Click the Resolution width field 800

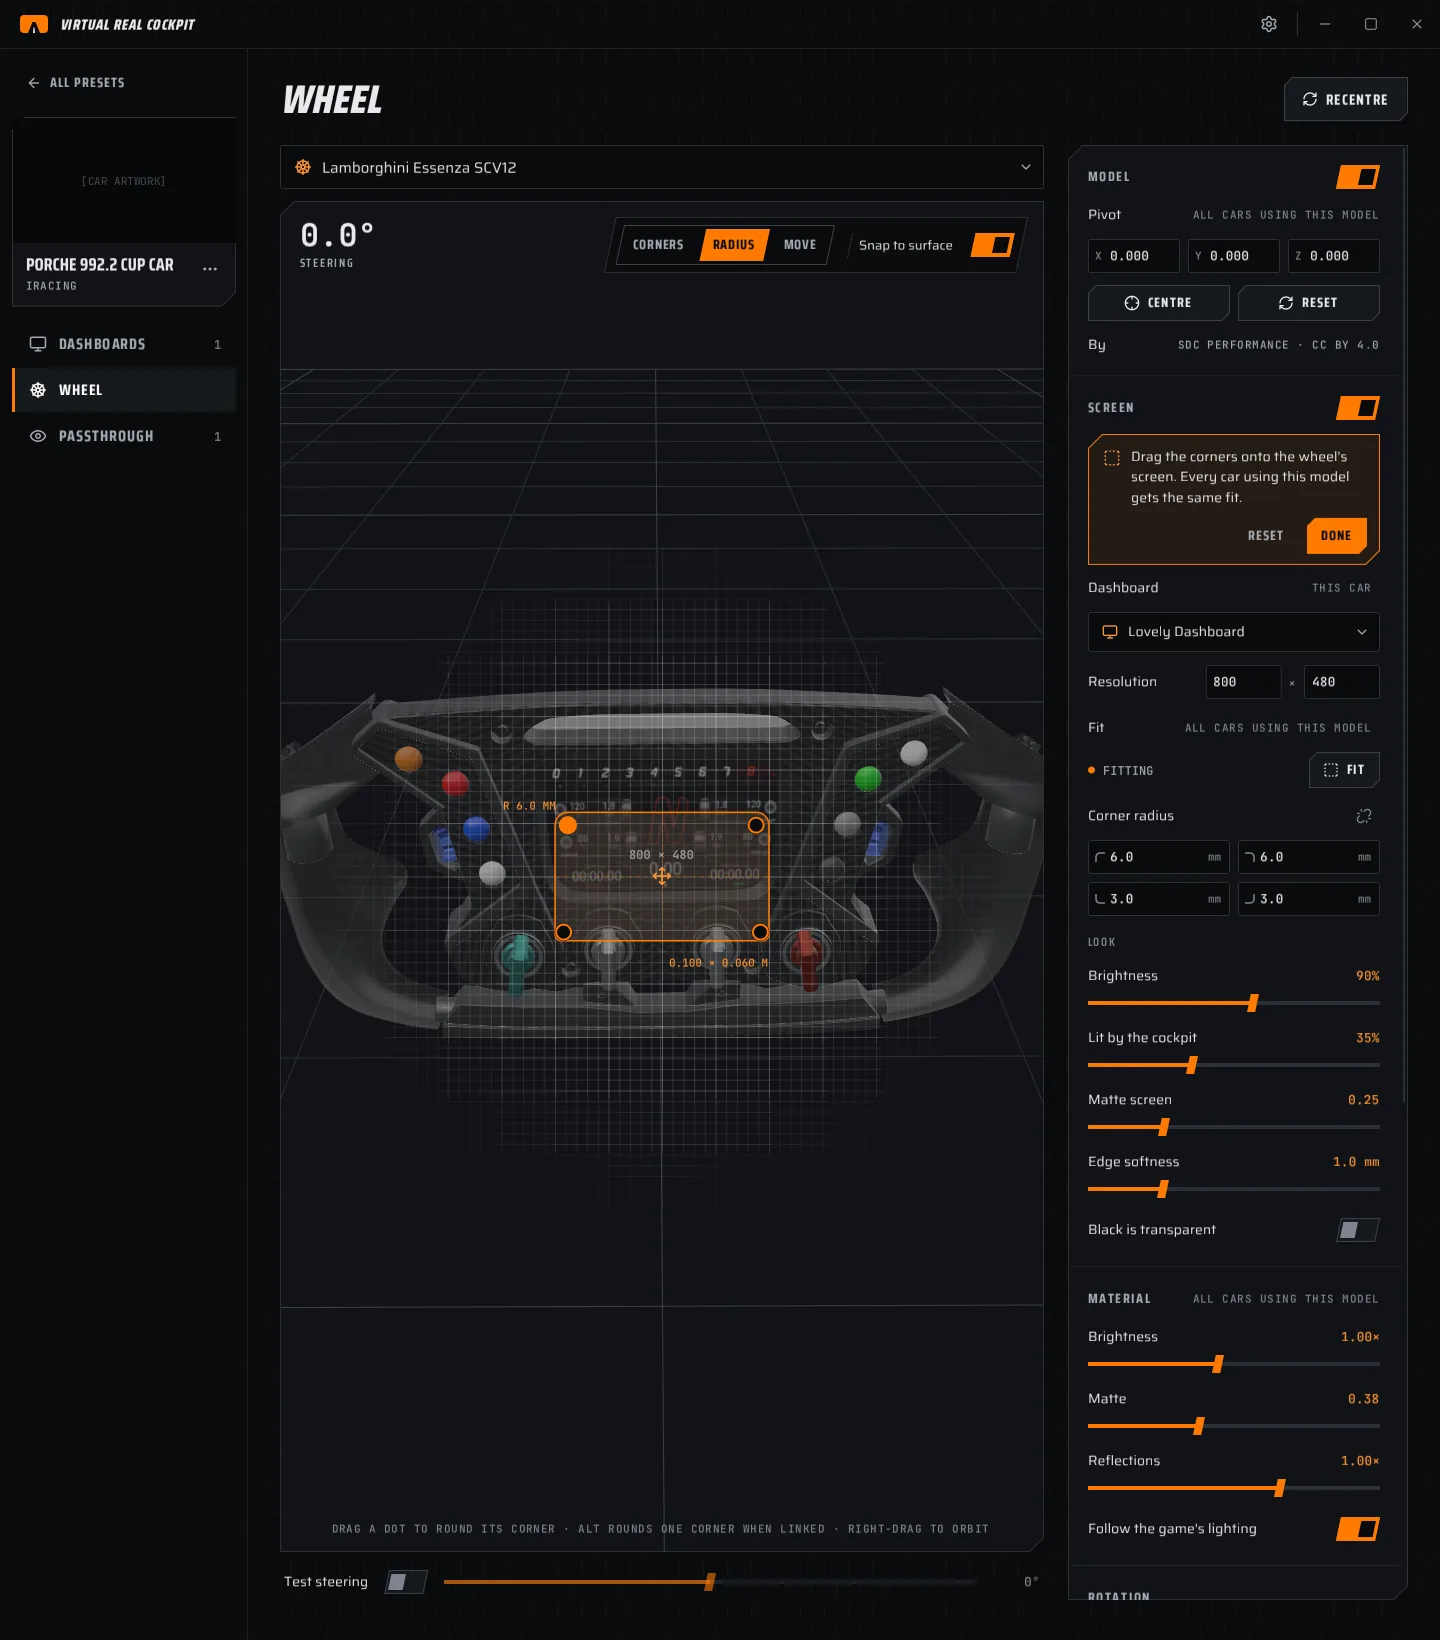[x=1243, y=682]
